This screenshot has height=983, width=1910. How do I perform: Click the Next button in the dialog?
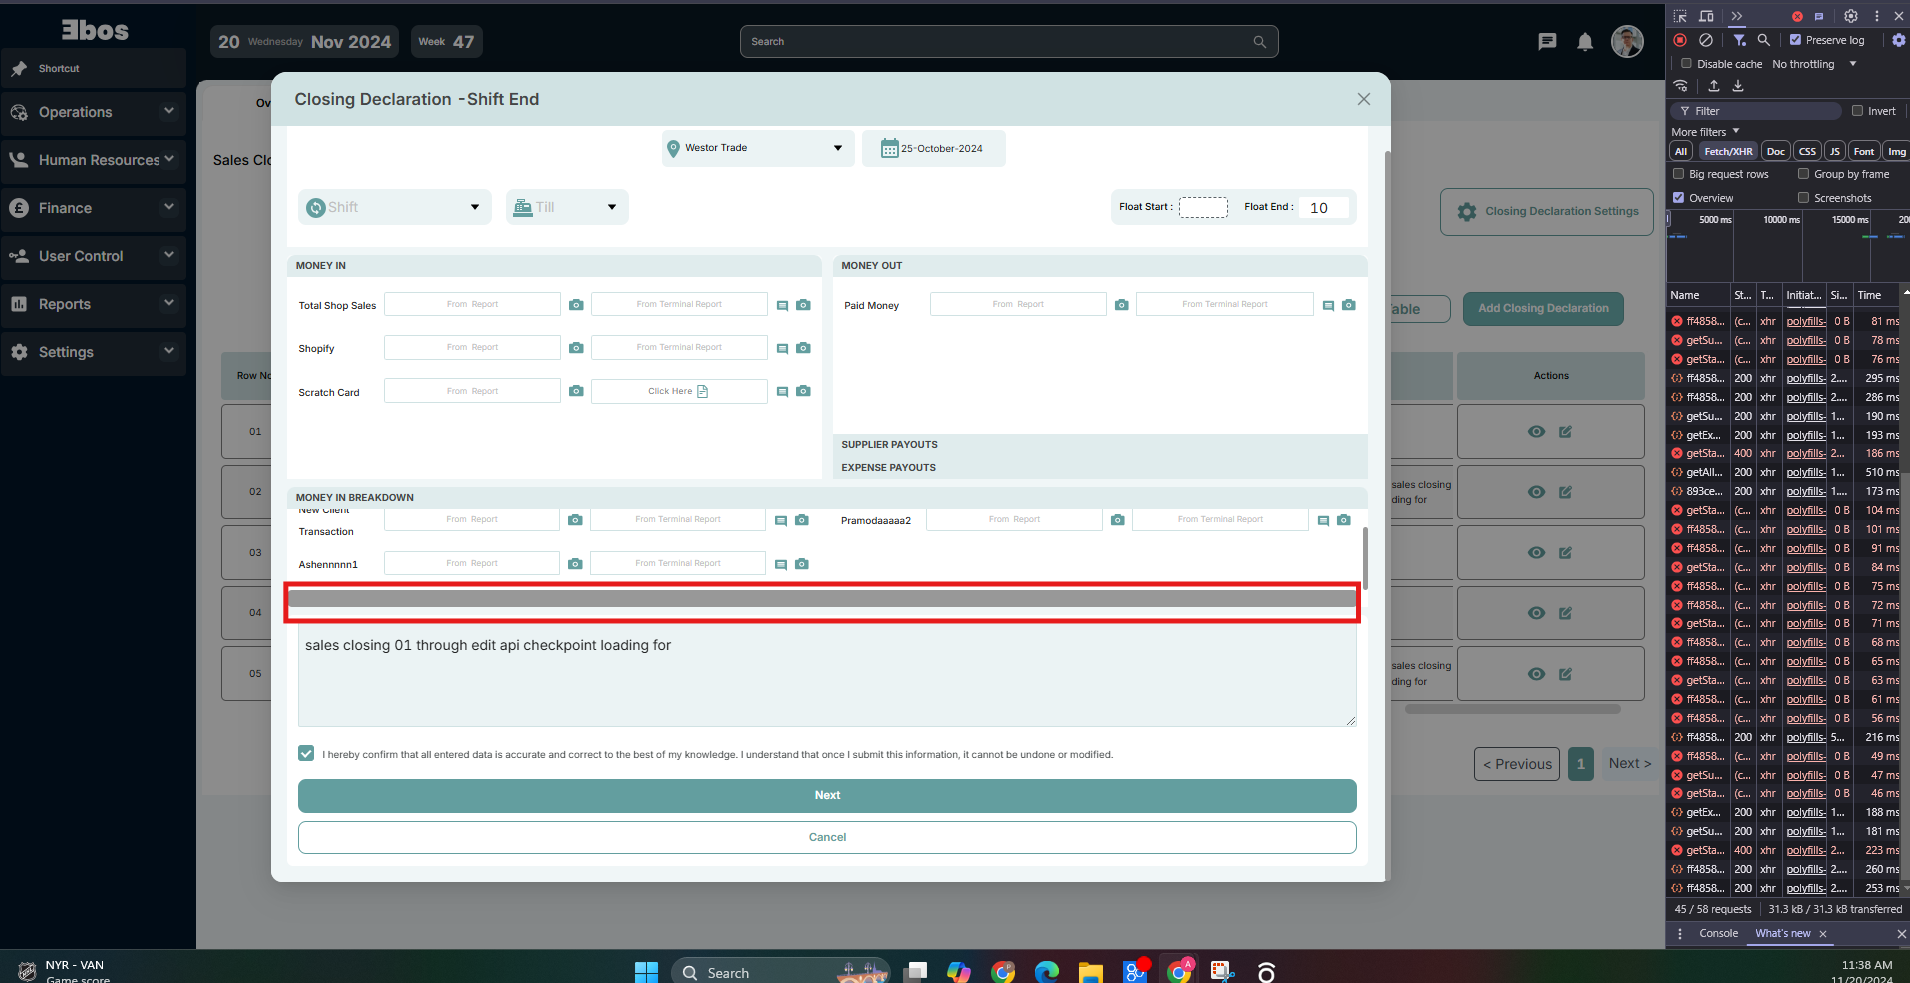[x=827, y=795]
